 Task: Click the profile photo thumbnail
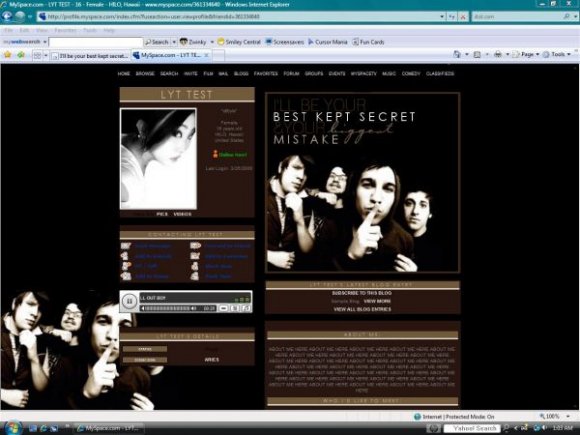point(158,159)
